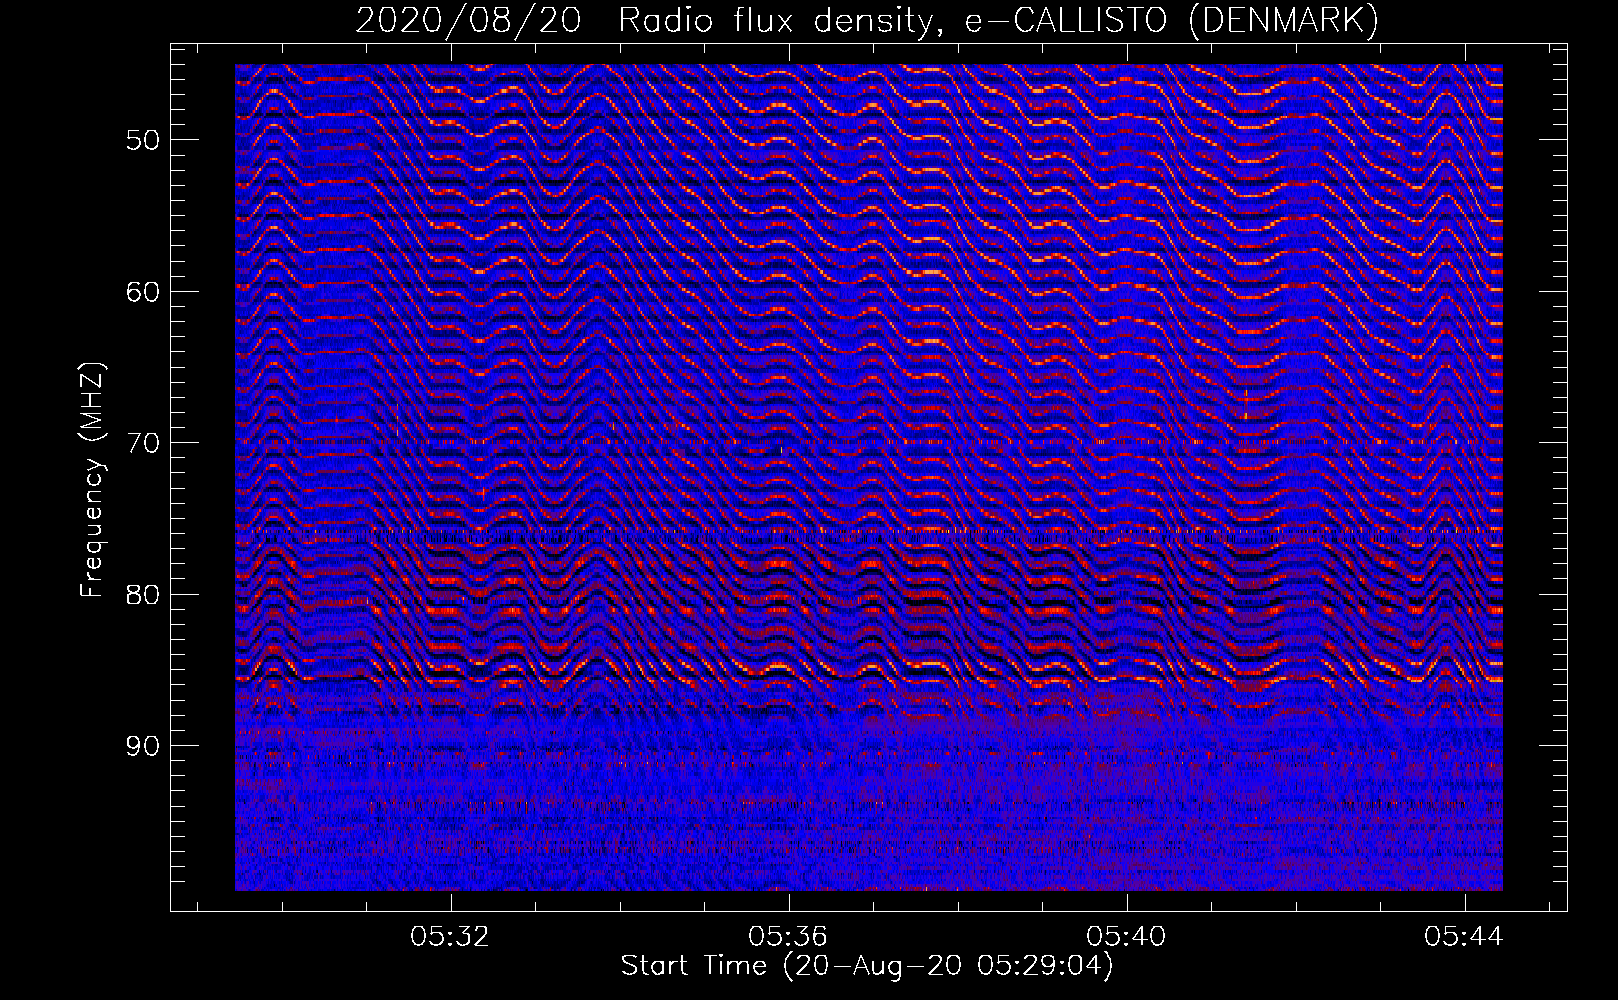This screenshot has width=1618, height=1000.
Task: Click the 05:36 time tick label
Action: [x=788, y=936]
